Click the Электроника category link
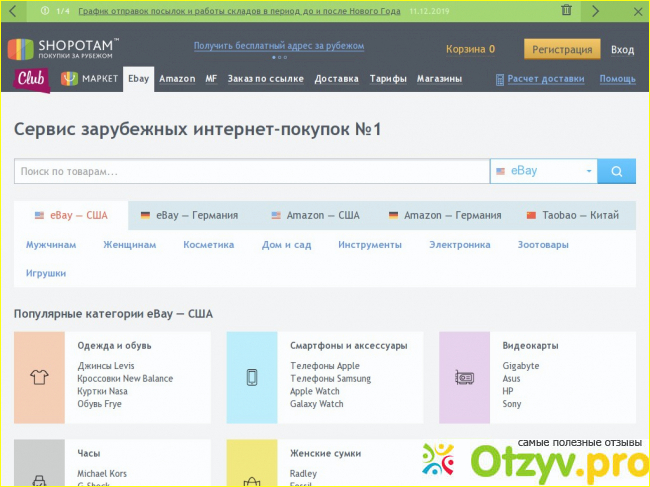 tap(459, 244)
